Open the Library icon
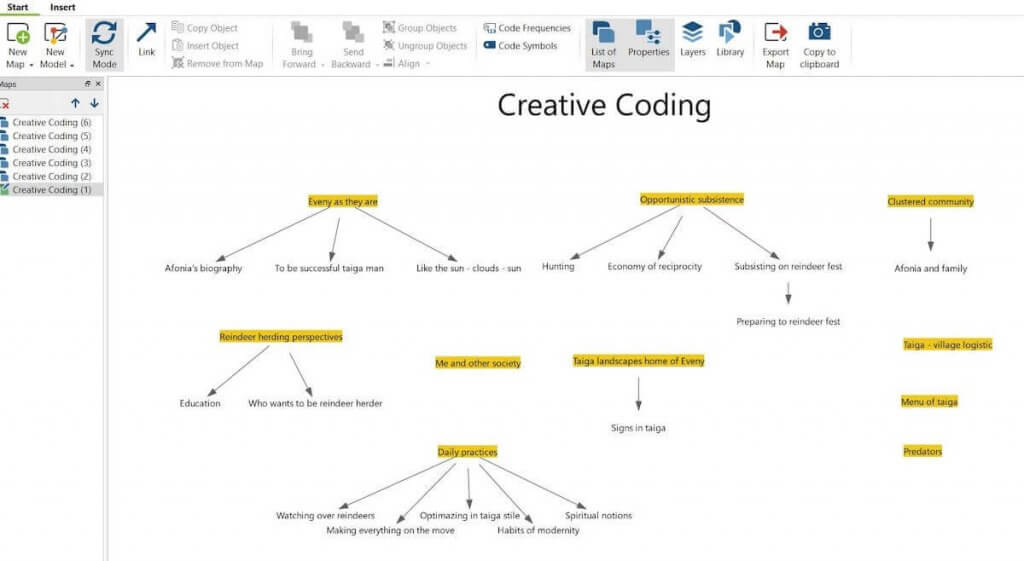Screen dimensions: 1024x561 tap(729, 33)
